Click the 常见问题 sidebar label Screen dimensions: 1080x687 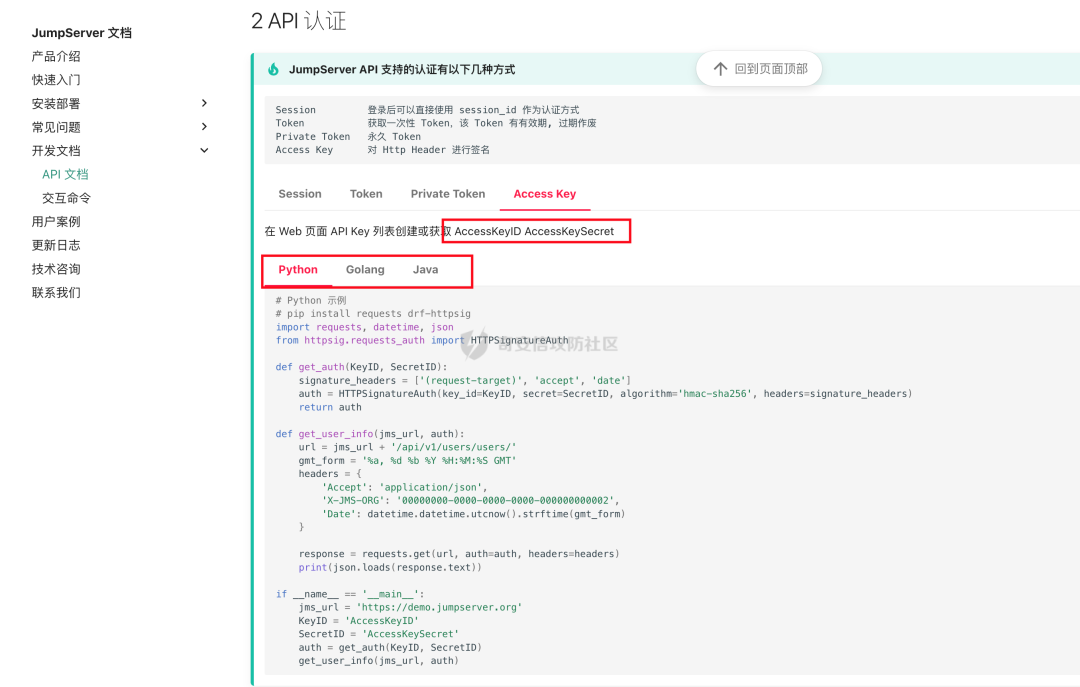56,127
